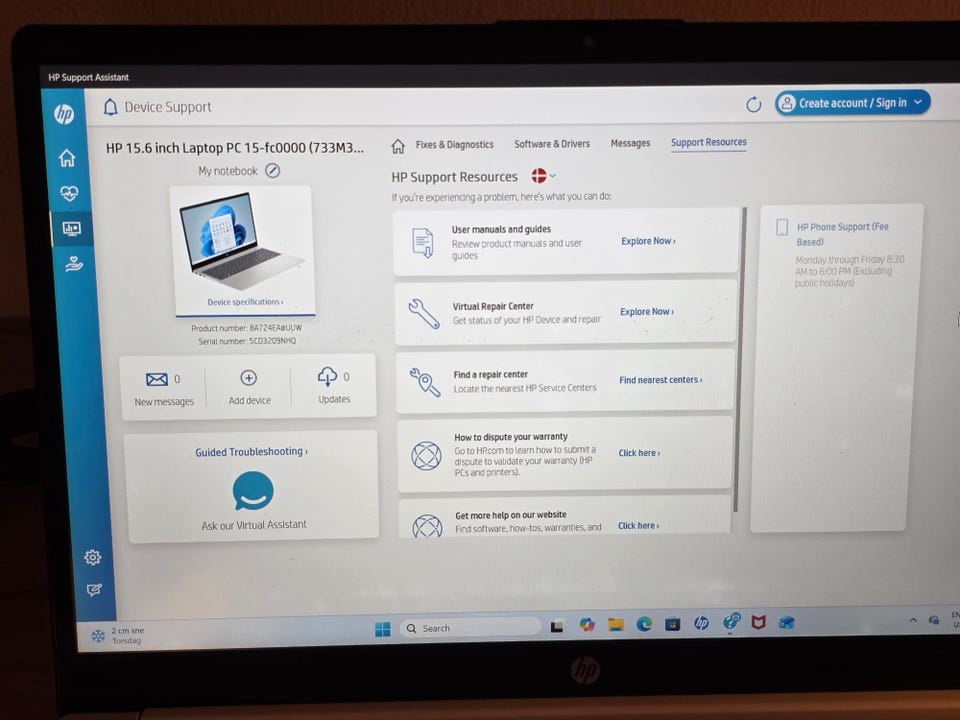Open Settings gear in sidebar
Screen dimensions: 960x720
[92, 557]
